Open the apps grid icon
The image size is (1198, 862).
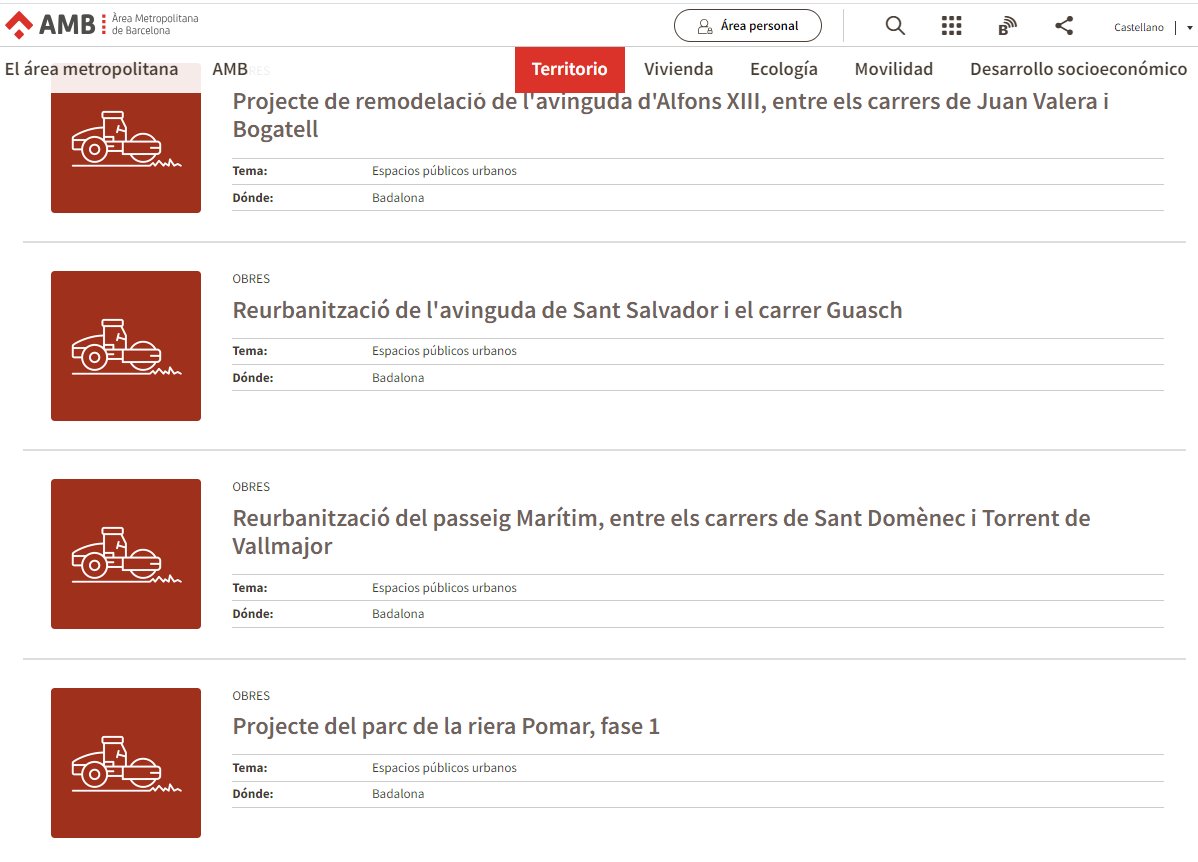coord(951,26)
